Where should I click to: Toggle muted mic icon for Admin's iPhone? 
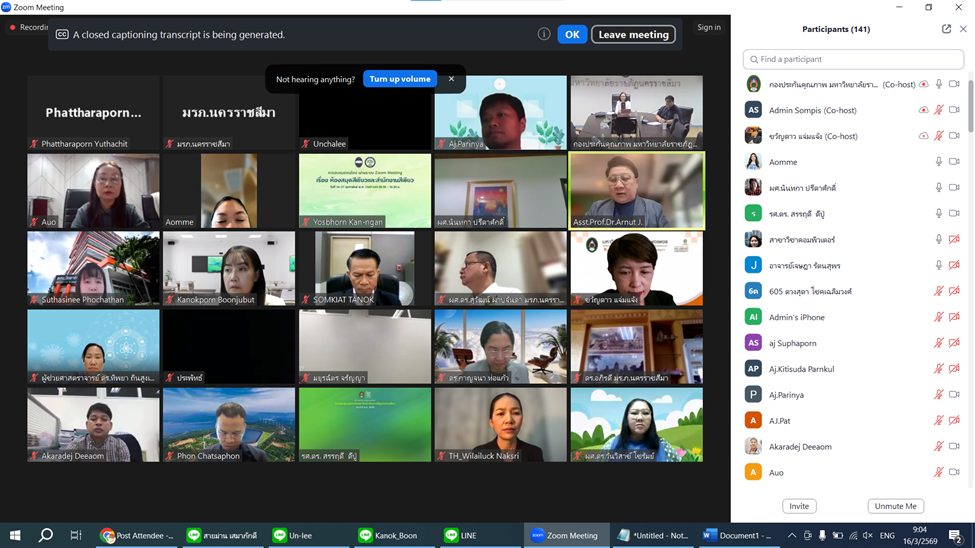(938, 317)
